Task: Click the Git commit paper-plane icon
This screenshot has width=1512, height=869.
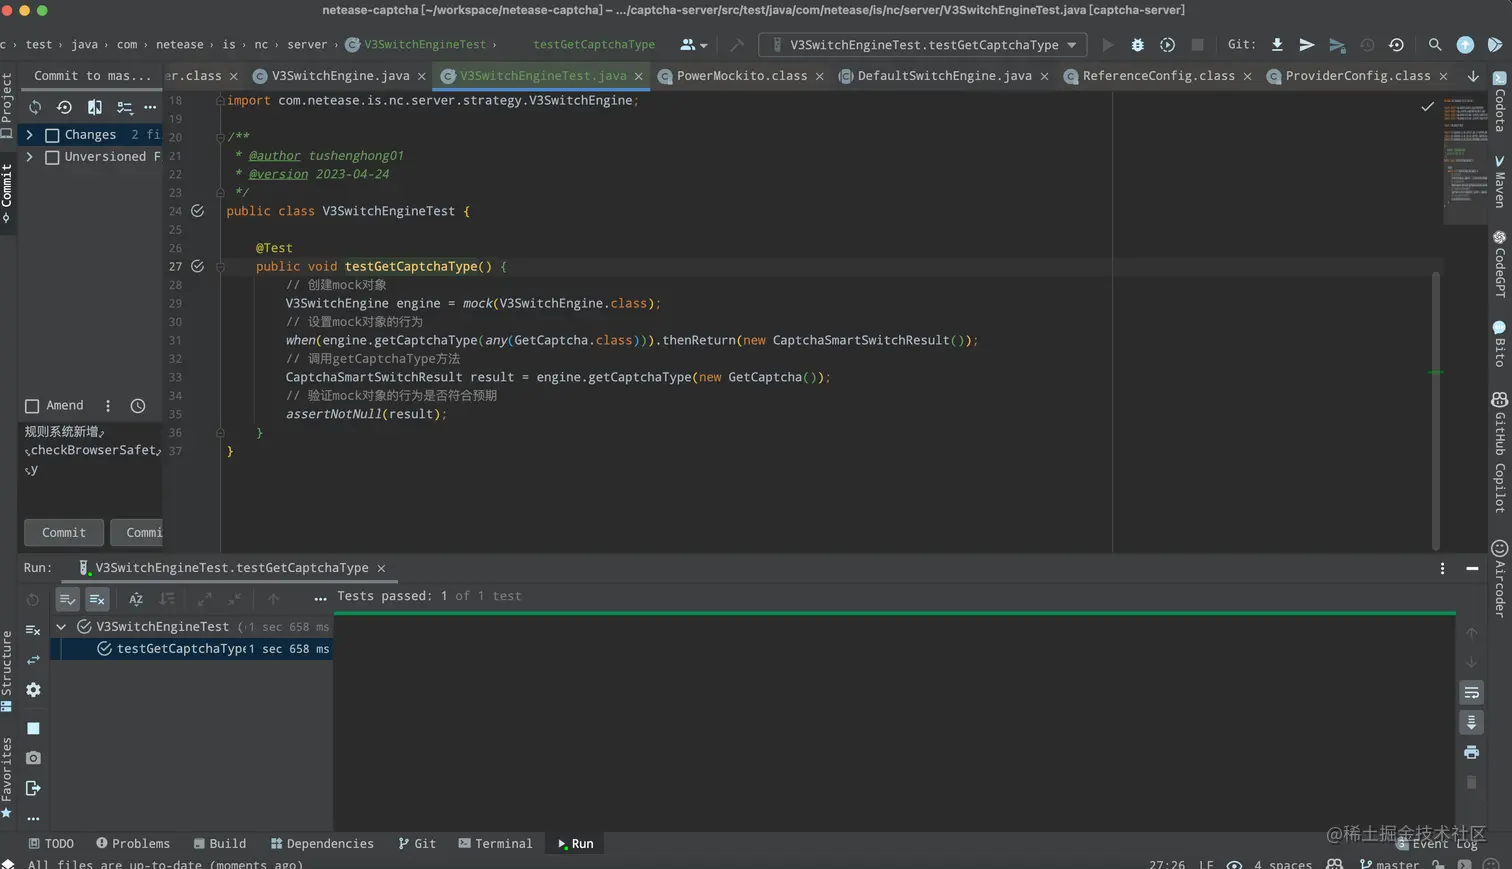Action: click(1306, 45)
